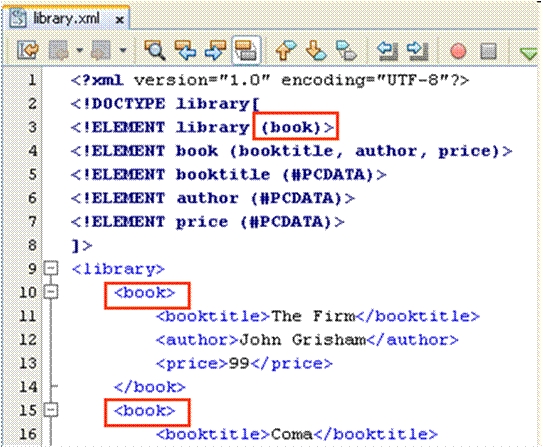
Task: Open the Back navigation dropdown arrow
Action: coord(80,50)
